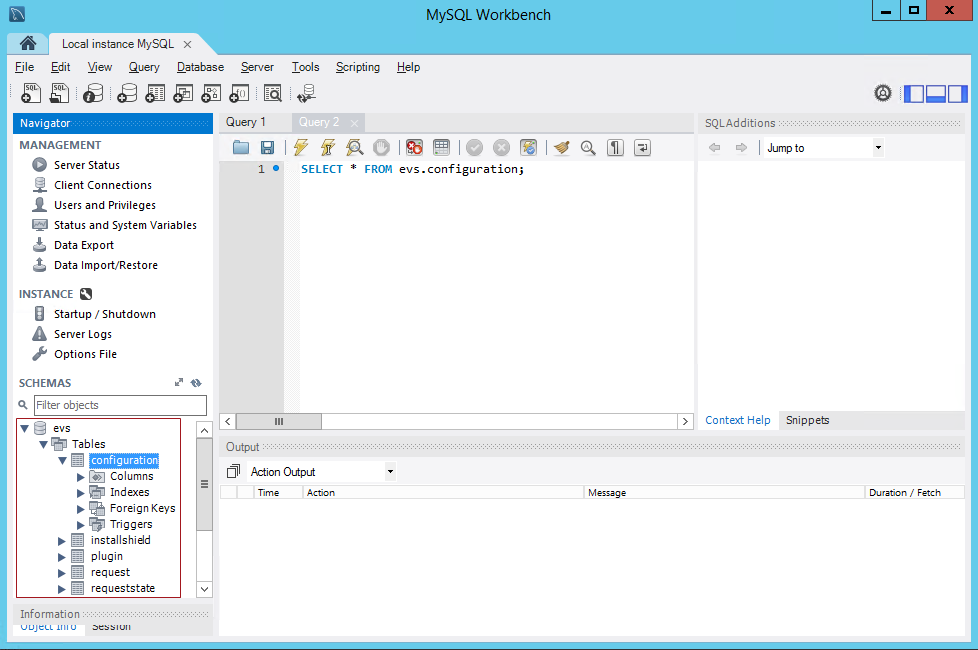The width and height of the screenshot is (978, 650).
Task: Run EXPLAIN on the current statement
Action: click(354, 147)
